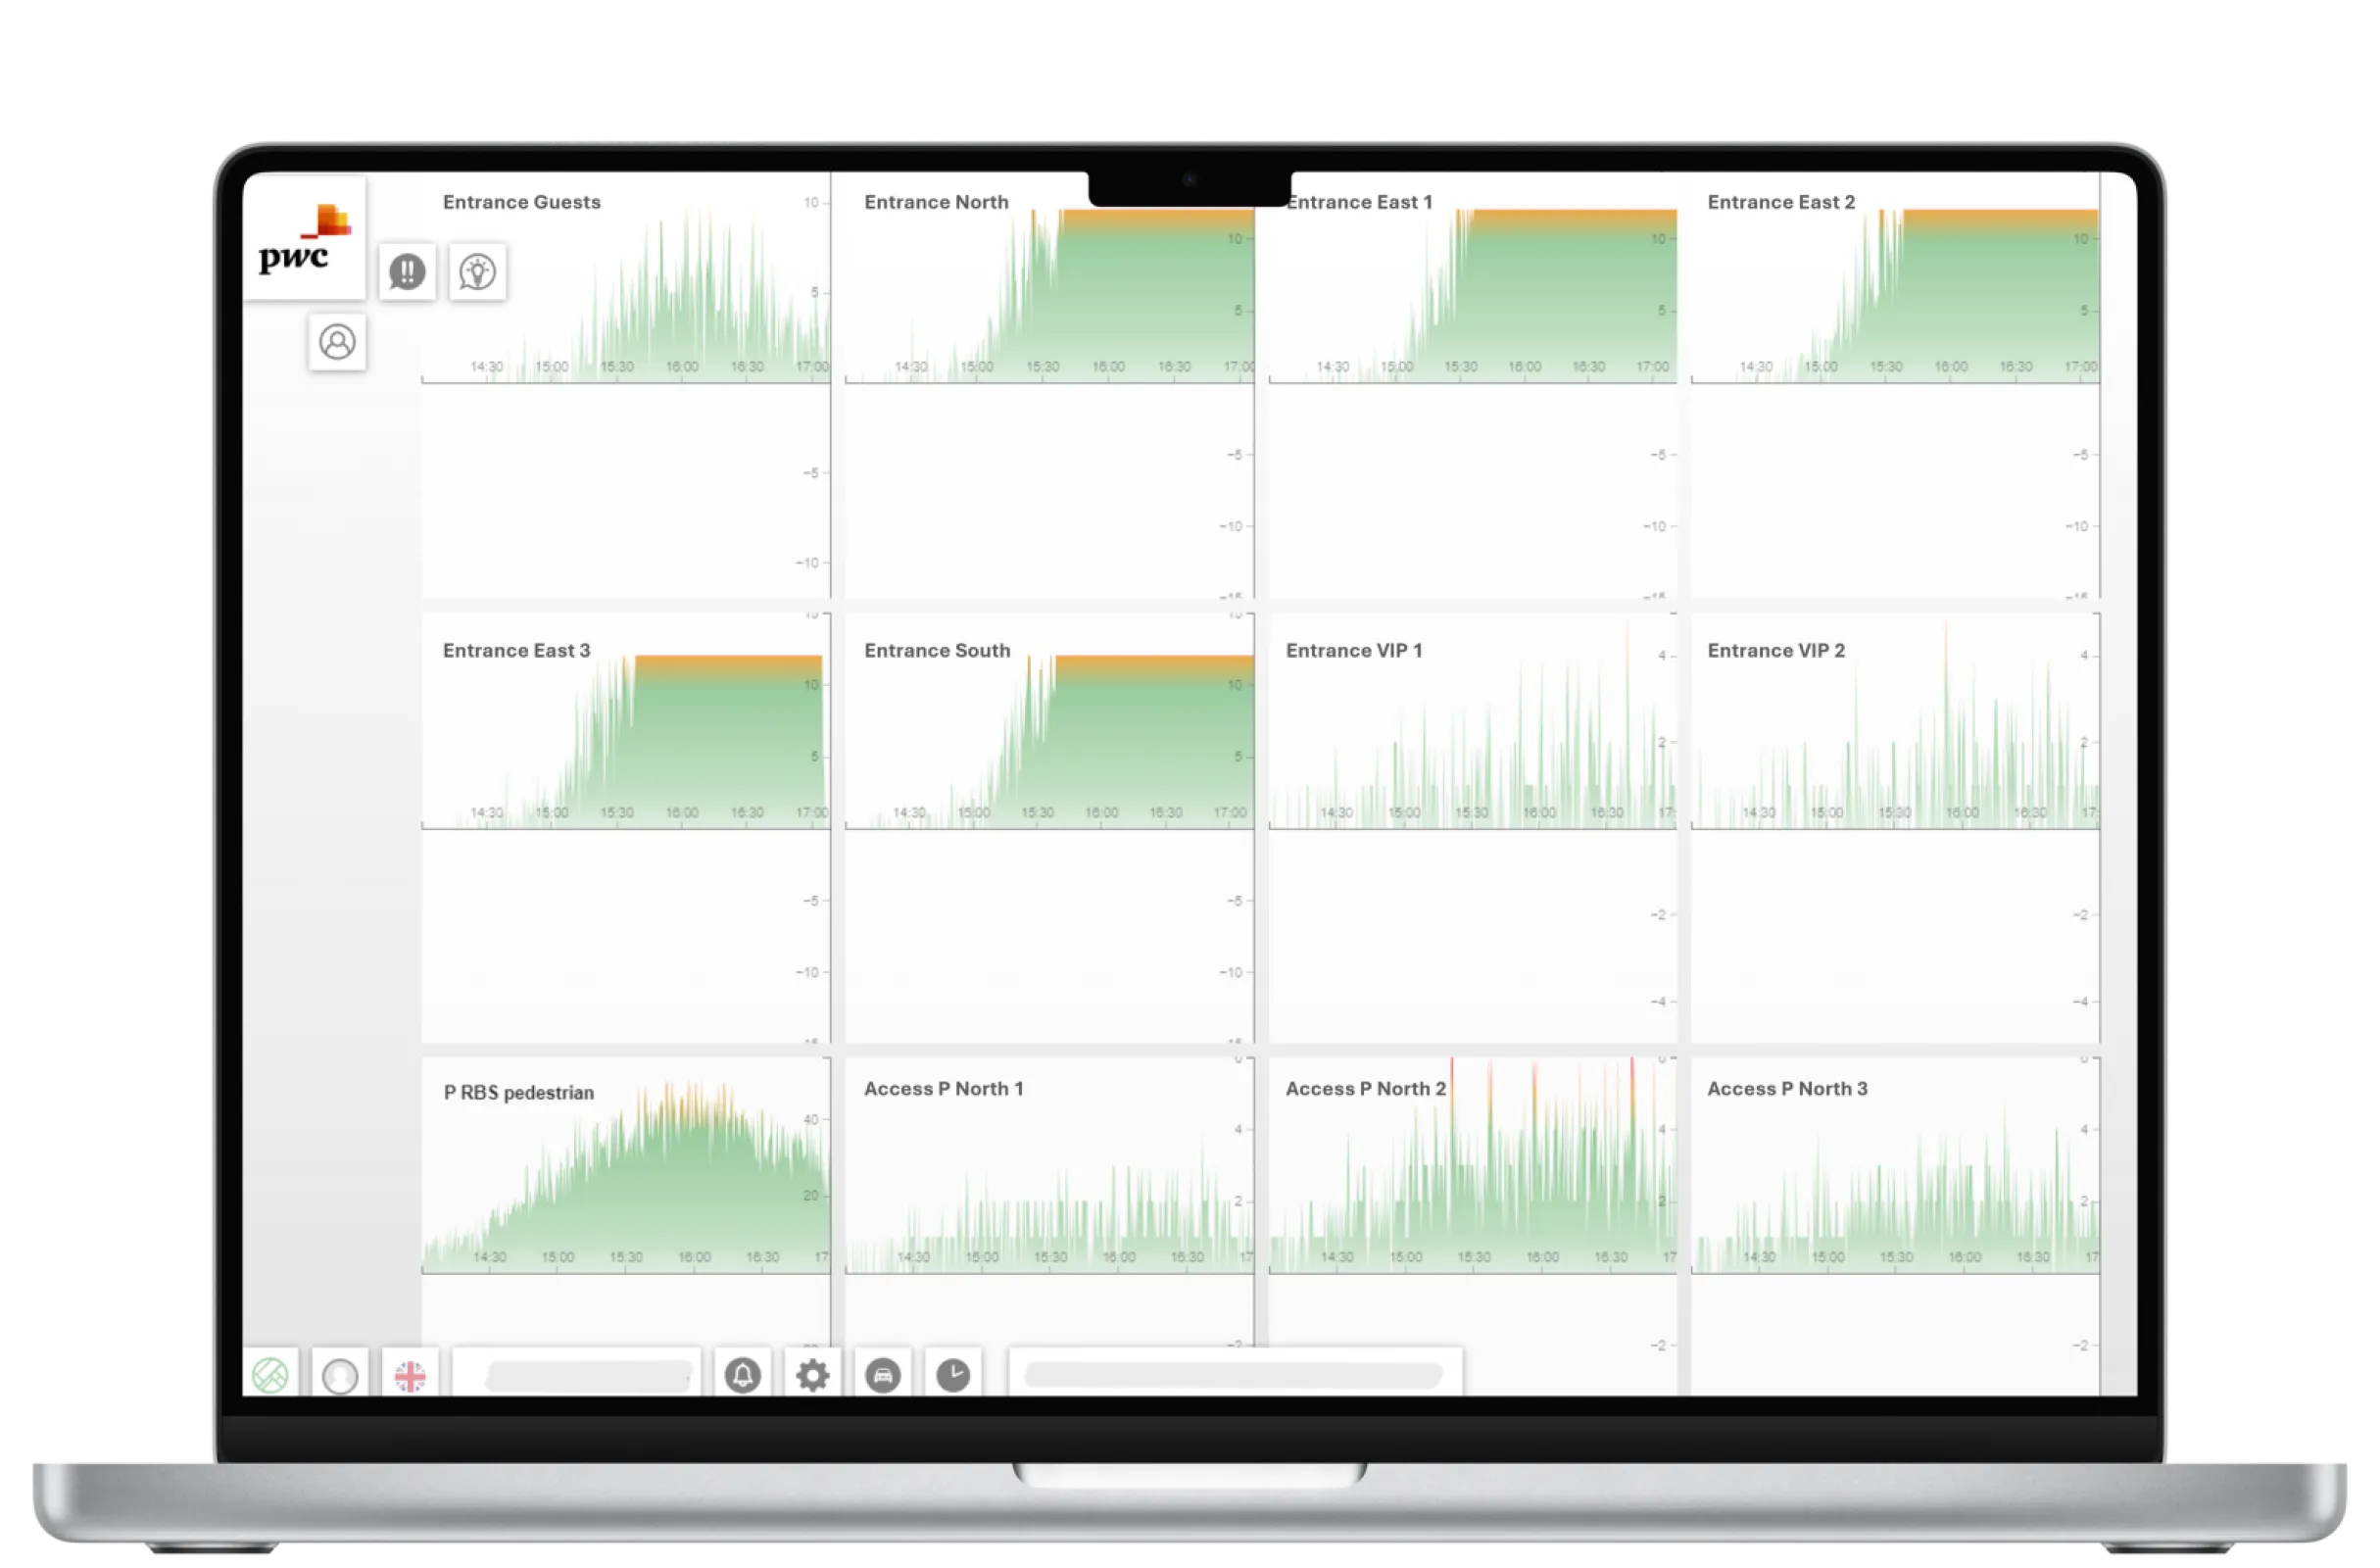The image size is (2380, 1568).
Task: Select the Access P North 2 chart title
Action: coord(1365,1089)
